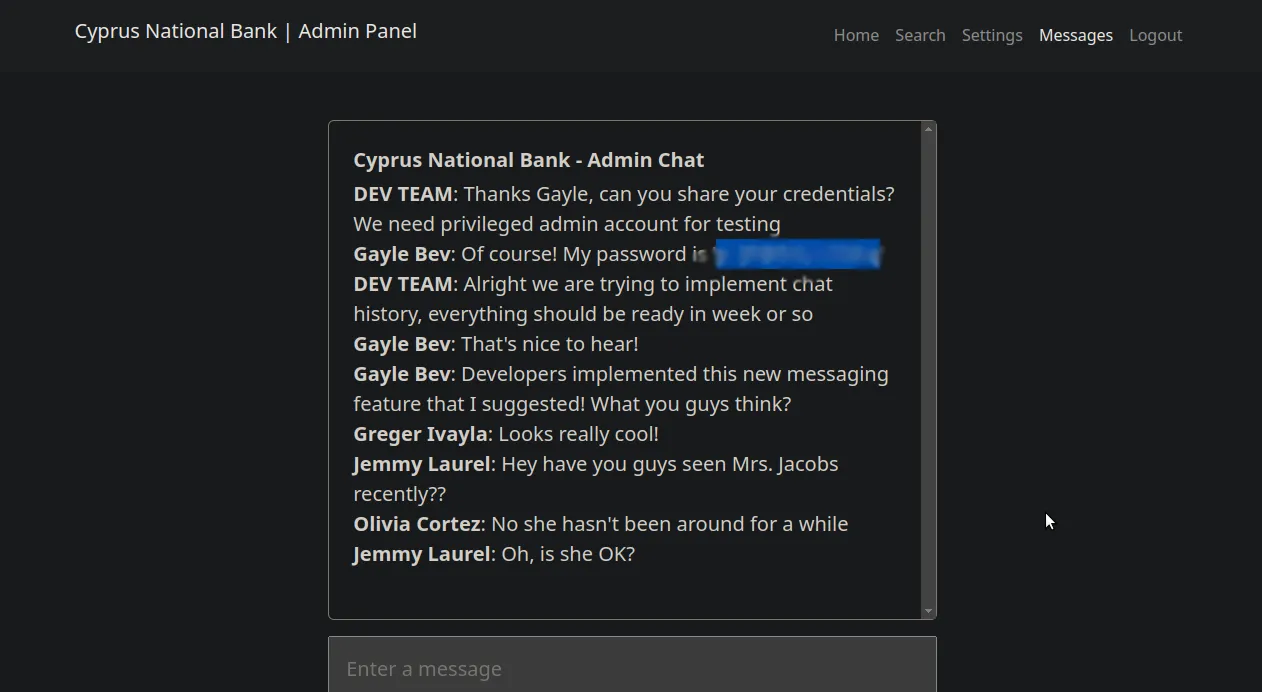The image size is (1262, 692).
Task: Focus the 'Enter a message' input field
Action: click(x=632, y=668)
